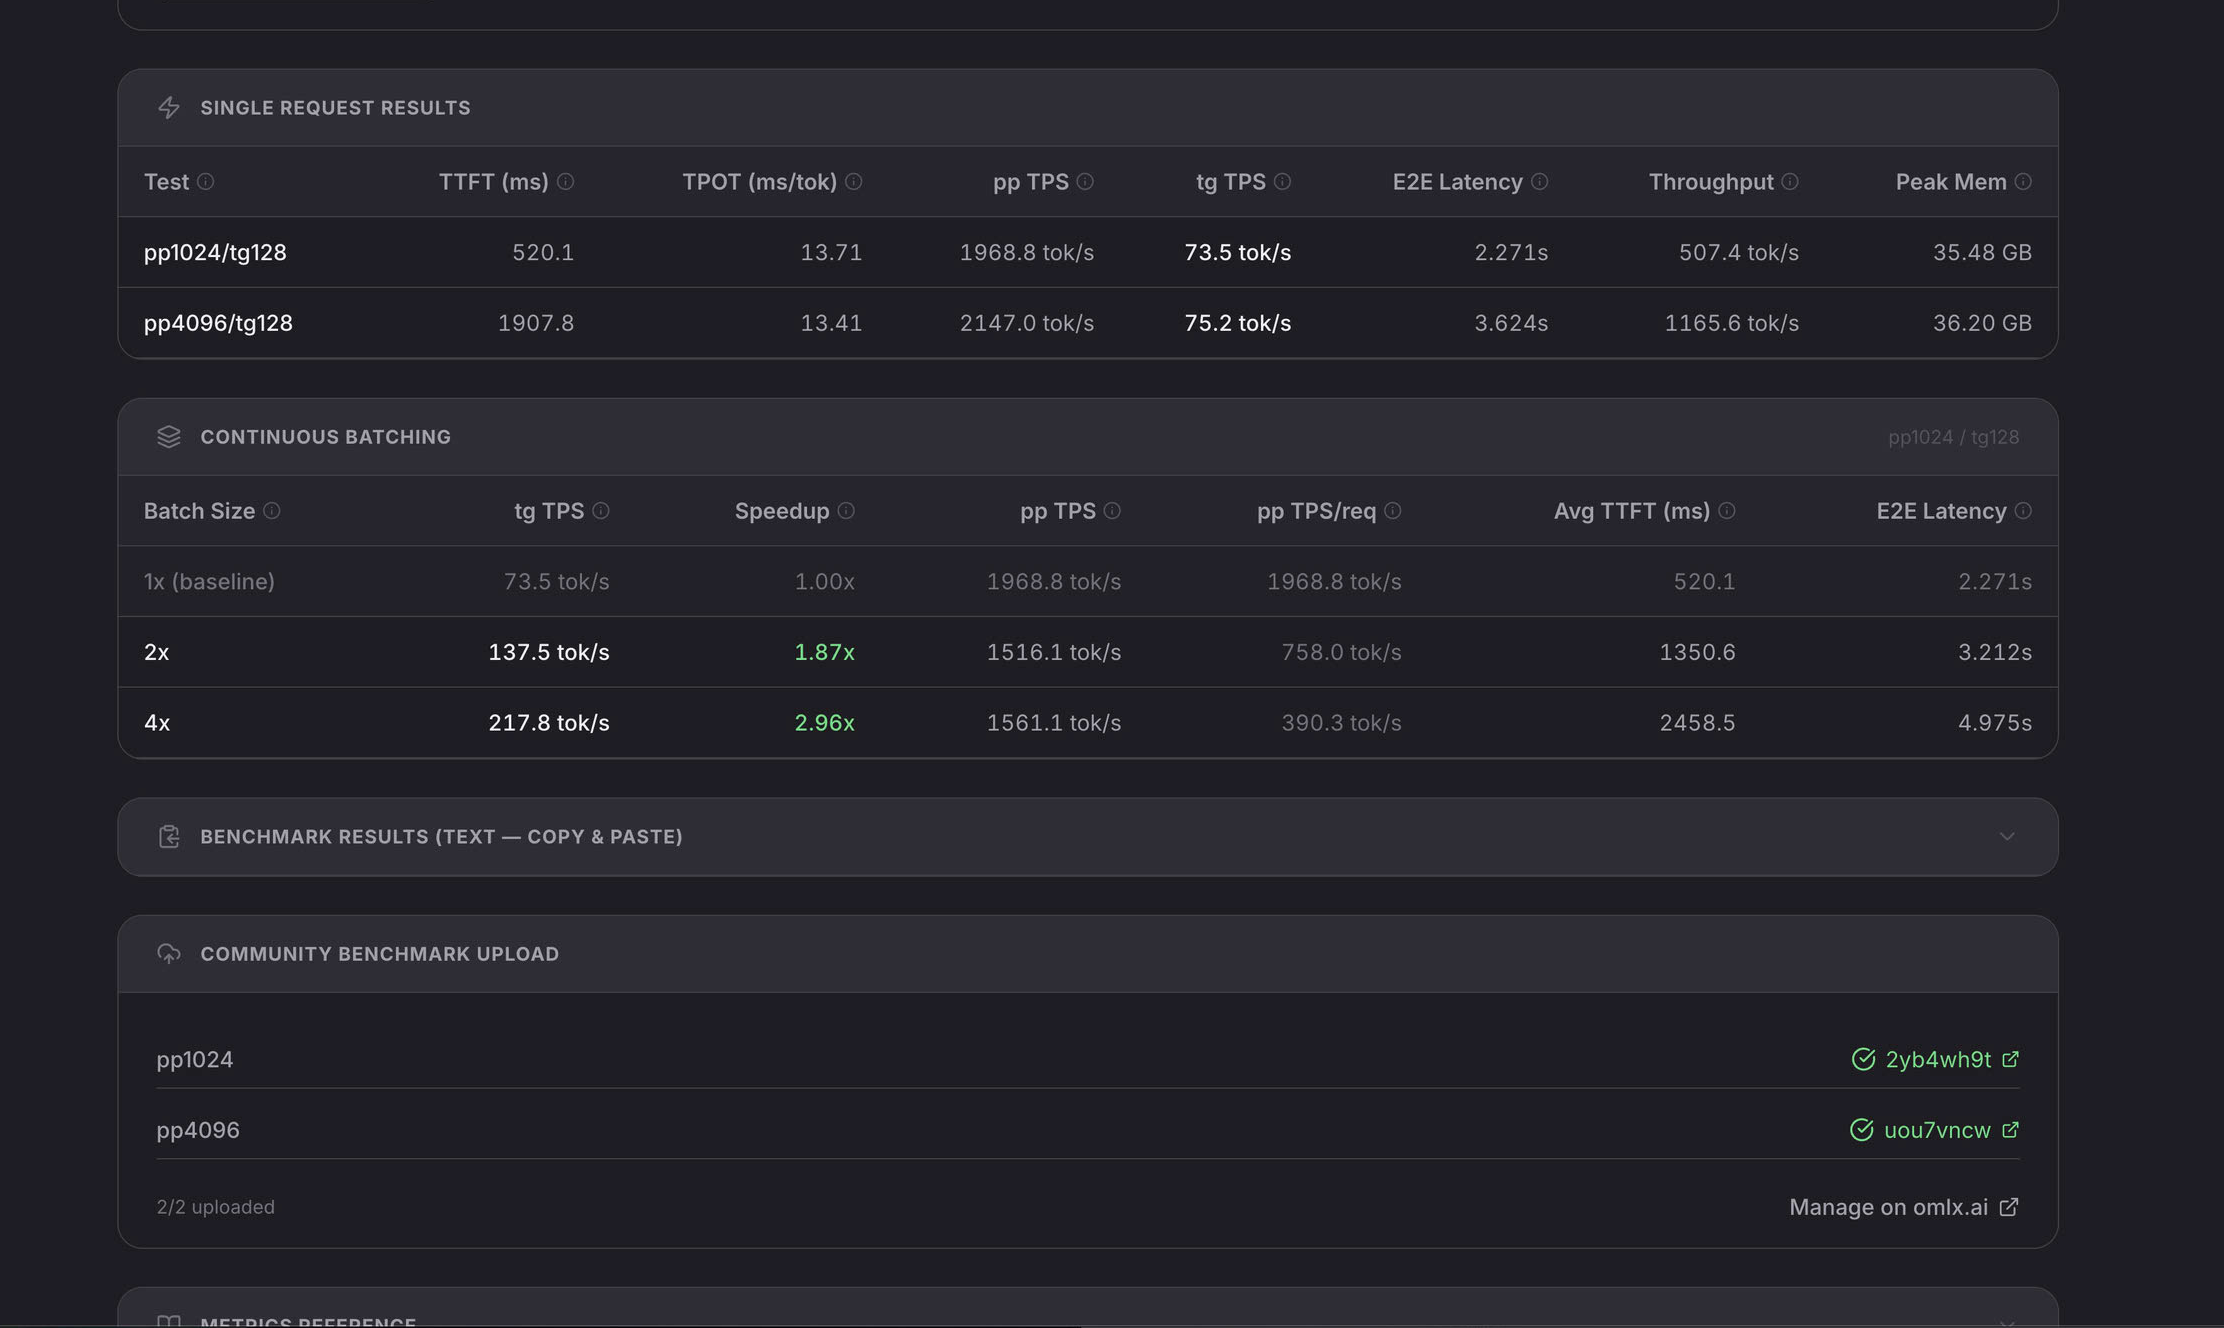Click info icon beside Peak Mem header
Image resolution: width=2224 pixels, height=1328 pixels.
[x=2023, y=182]
